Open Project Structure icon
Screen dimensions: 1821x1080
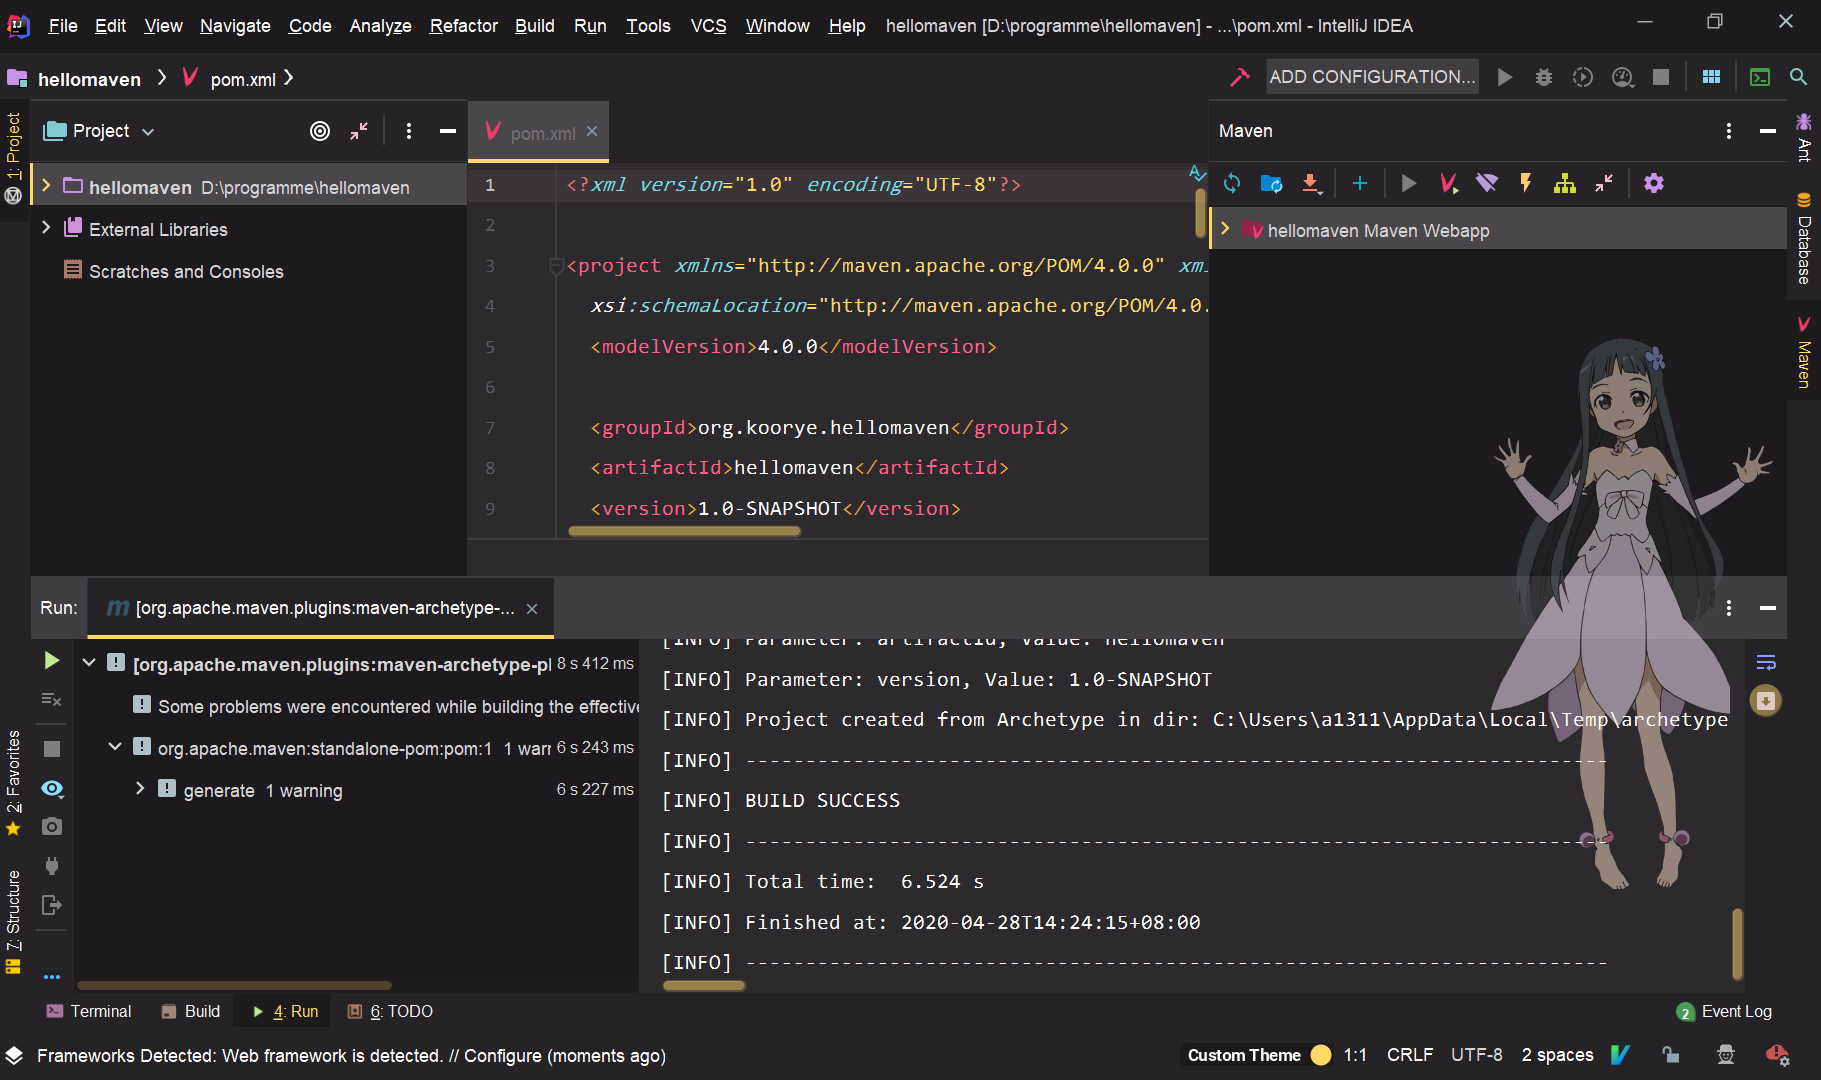point(1711,77)
